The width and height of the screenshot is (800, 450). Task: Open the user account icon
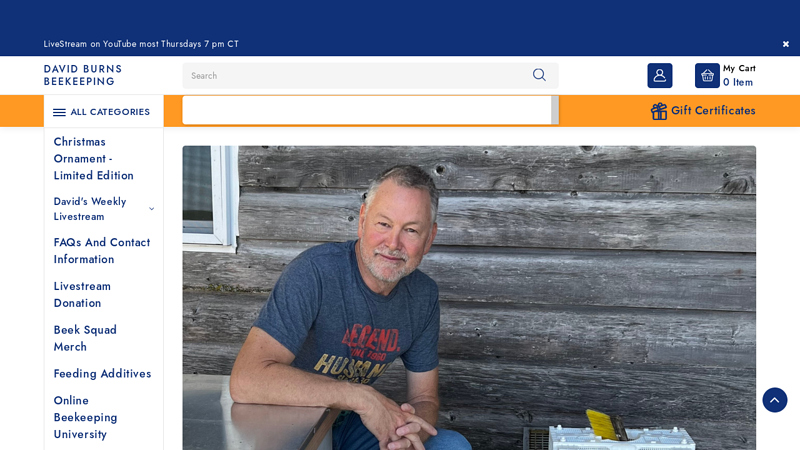pos(660,76)
